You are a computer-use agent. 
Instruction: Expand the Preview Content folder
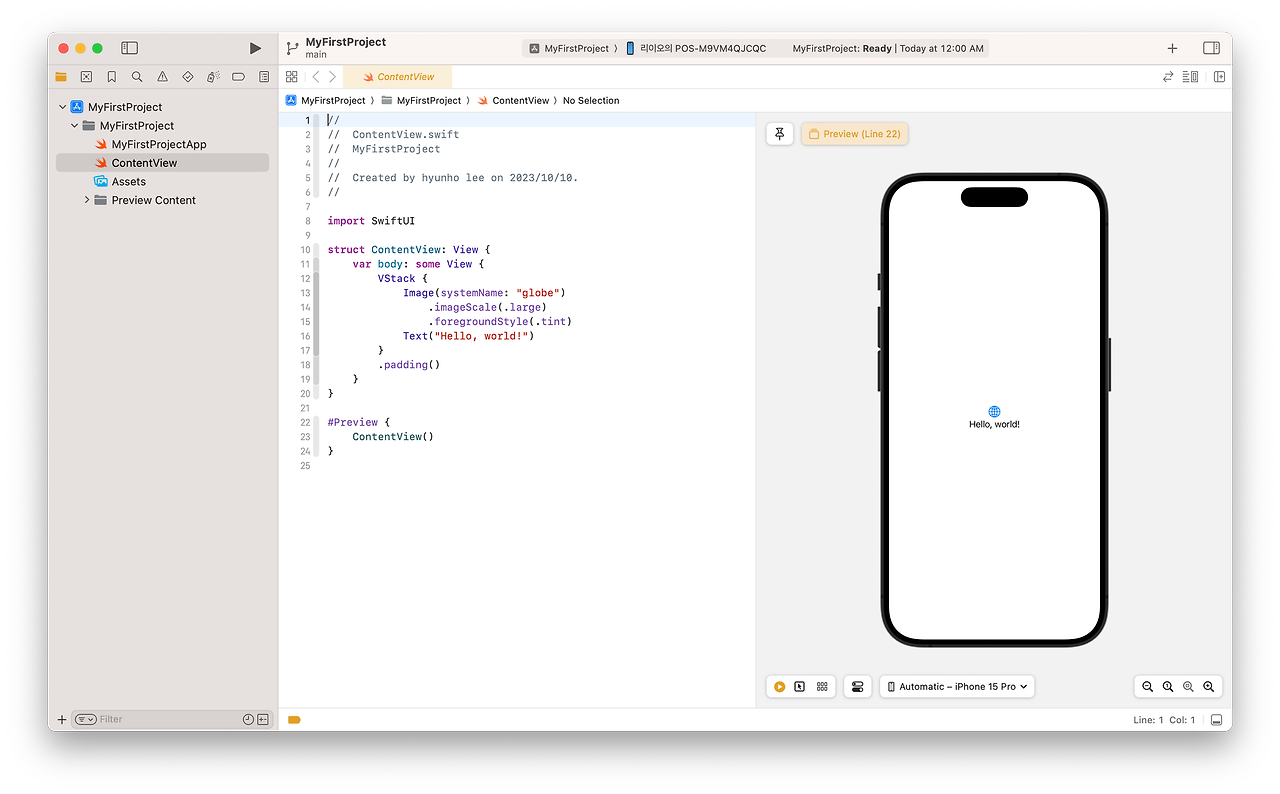[x=87, y=200]
